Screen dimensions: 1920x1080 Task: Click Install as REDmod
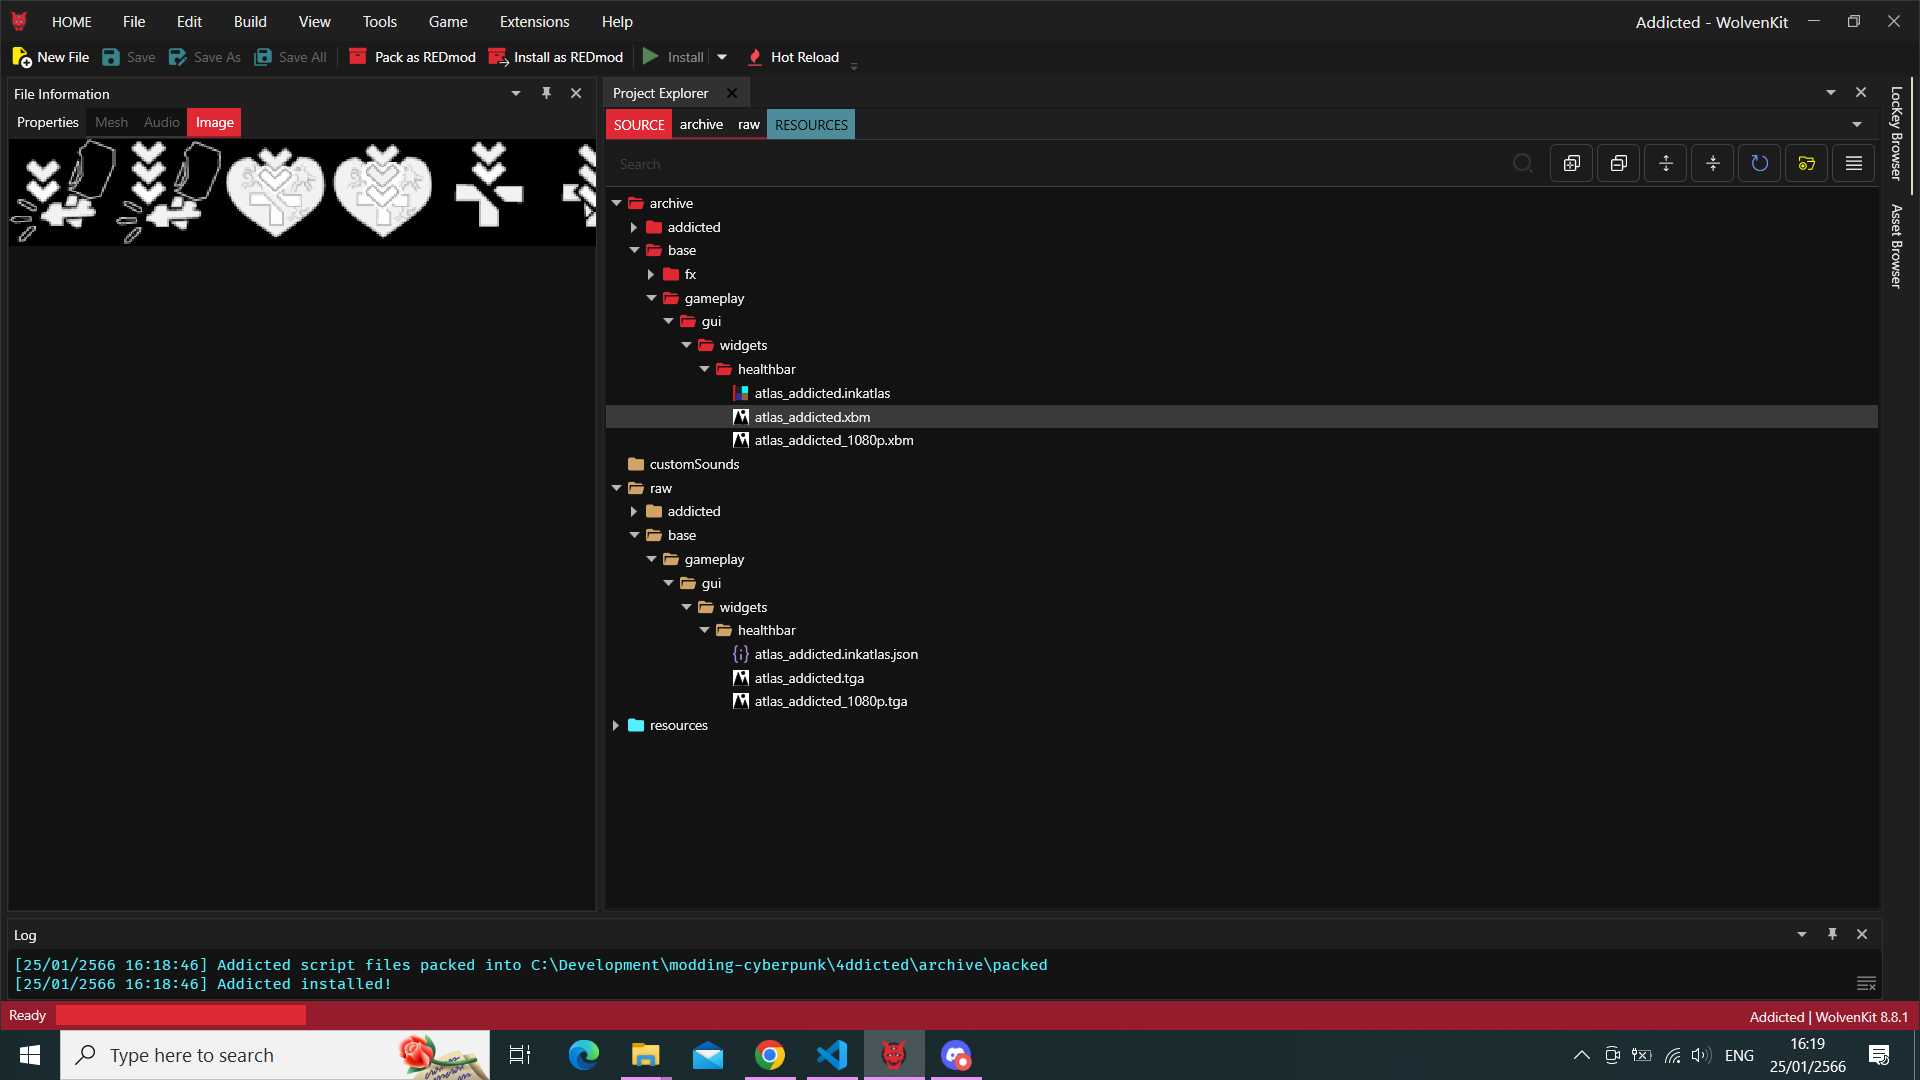pos(556,57)
